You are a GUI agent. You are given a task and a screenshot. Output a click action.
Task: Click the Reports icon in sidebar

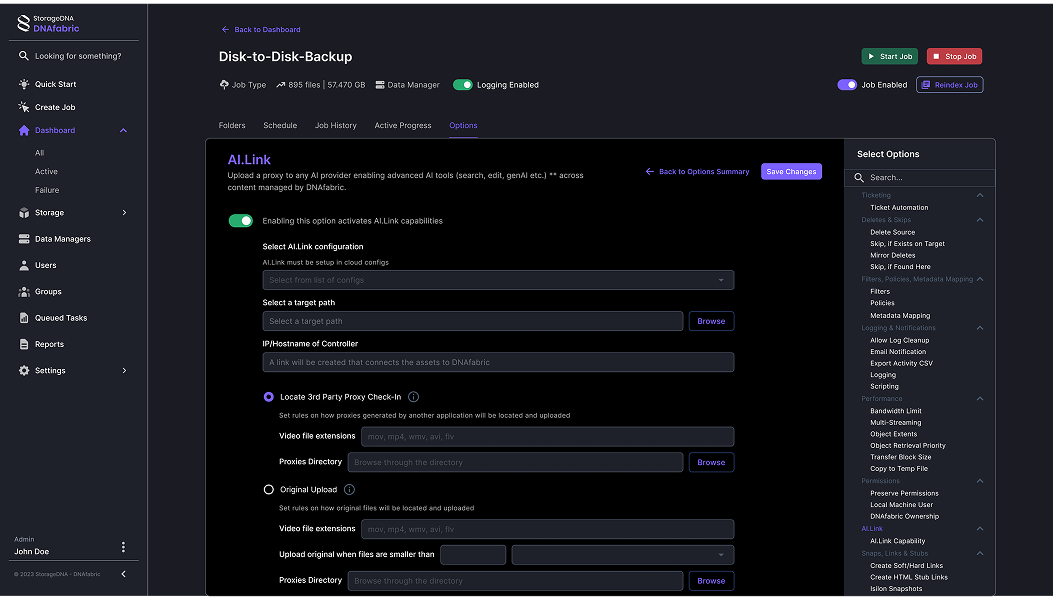click(x=24, y=344)
